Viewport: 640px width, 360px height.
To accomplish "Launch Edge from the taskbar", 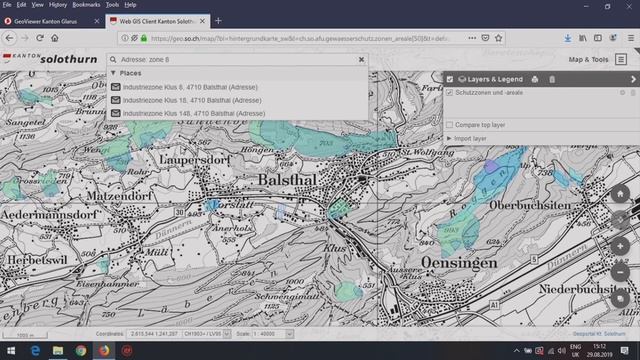I will pos(35,351).
